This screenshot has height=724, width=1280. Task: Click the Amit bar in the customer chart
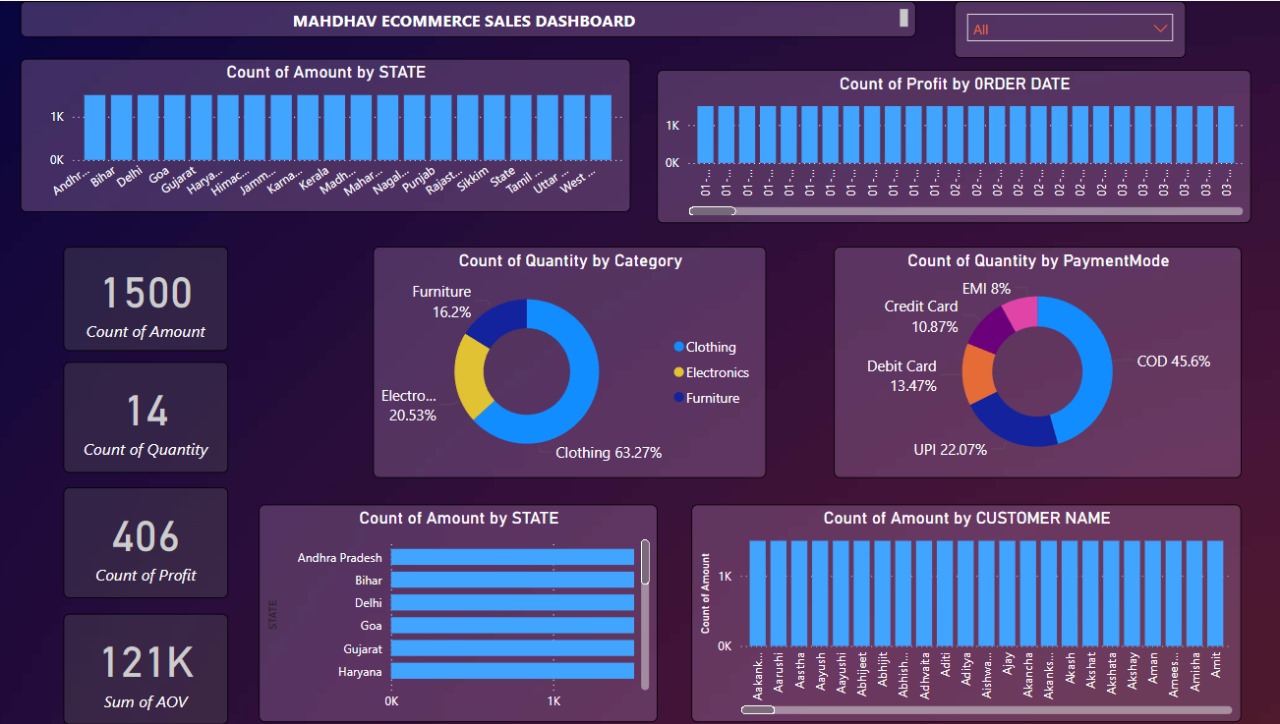(x=1215, y=593)
